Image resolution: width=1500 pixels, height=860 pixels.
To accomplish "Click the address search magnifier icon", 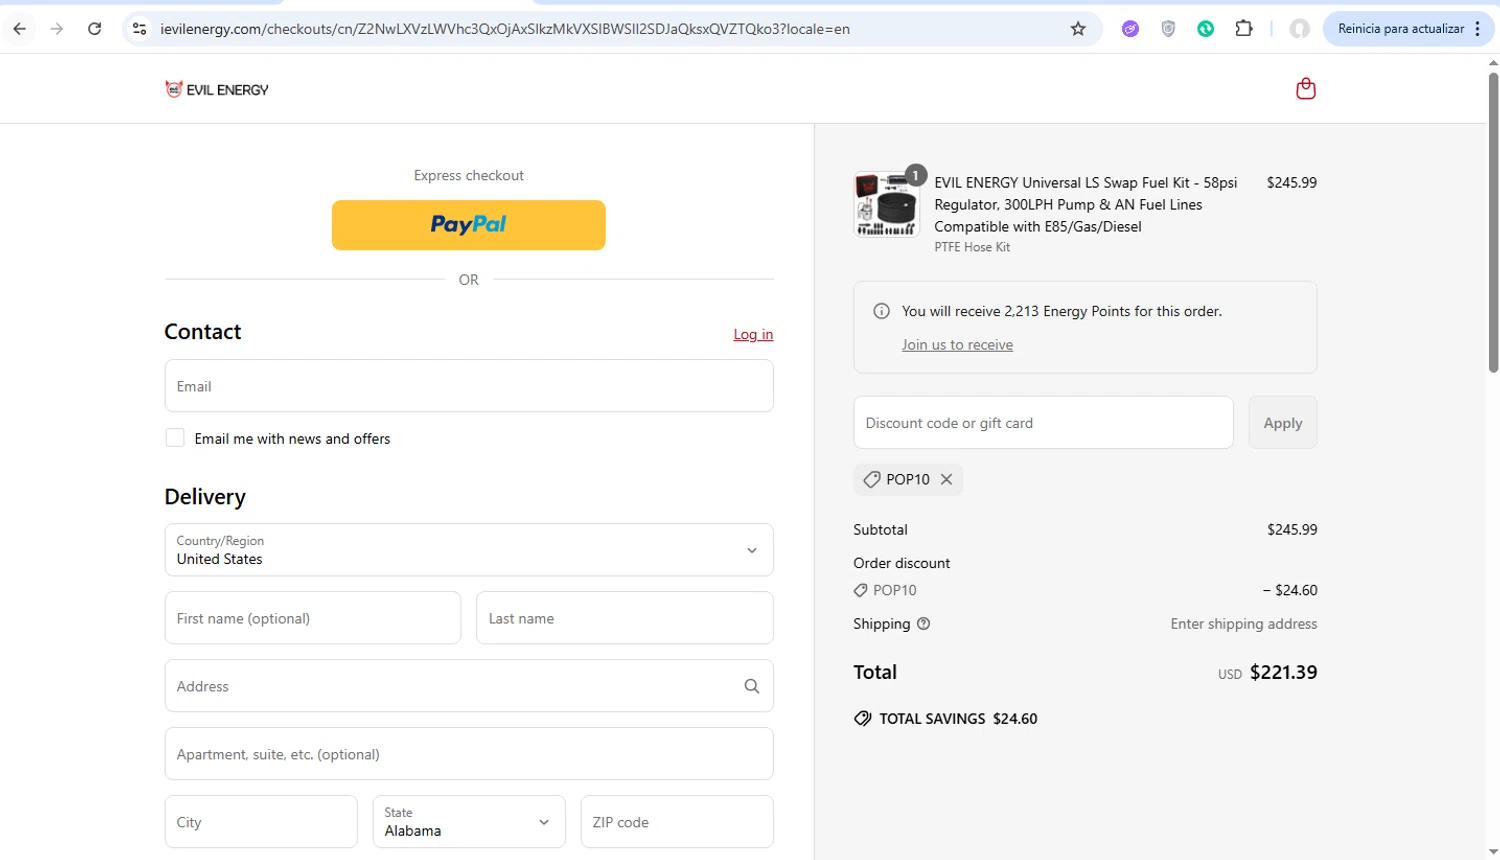I will point(752,686).
